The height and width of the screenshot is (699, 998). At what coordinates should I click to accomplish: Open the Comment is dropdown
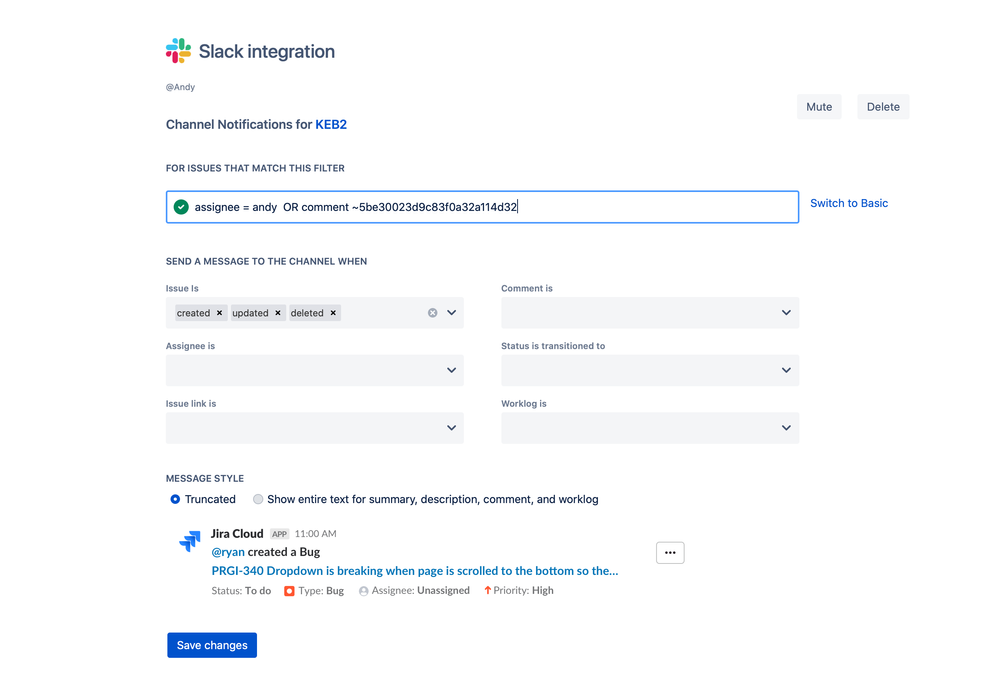pyautogui.click(x=650, y=313)
